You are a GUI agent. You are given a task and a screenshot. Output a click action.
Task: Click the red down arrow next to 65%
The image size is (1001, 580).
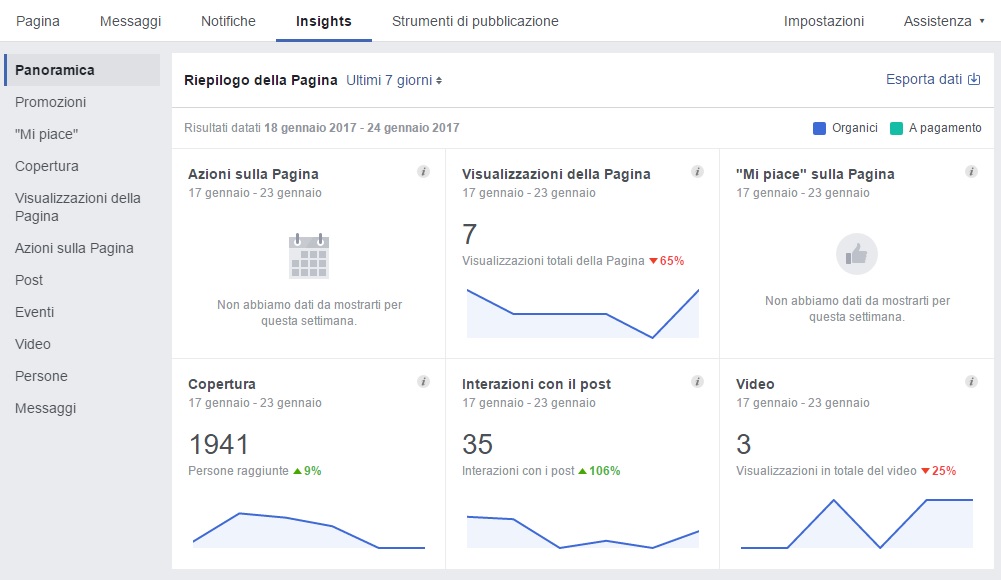coord(653,261)
